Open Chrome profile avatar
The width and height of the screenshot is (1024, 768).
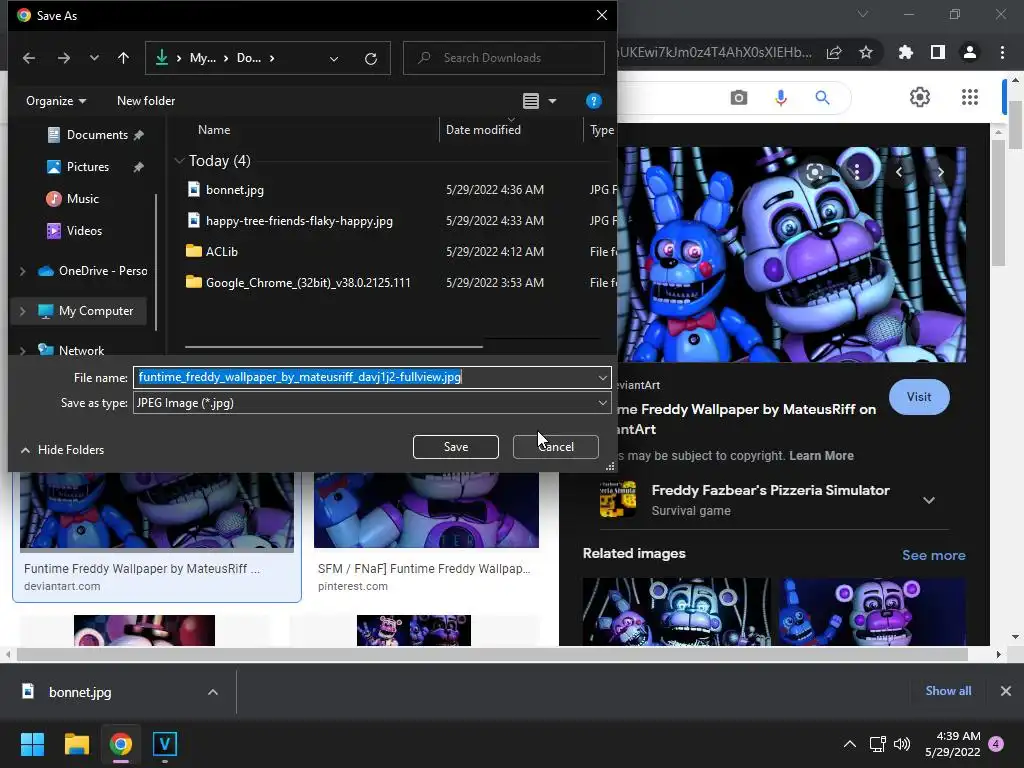[970, 52]
